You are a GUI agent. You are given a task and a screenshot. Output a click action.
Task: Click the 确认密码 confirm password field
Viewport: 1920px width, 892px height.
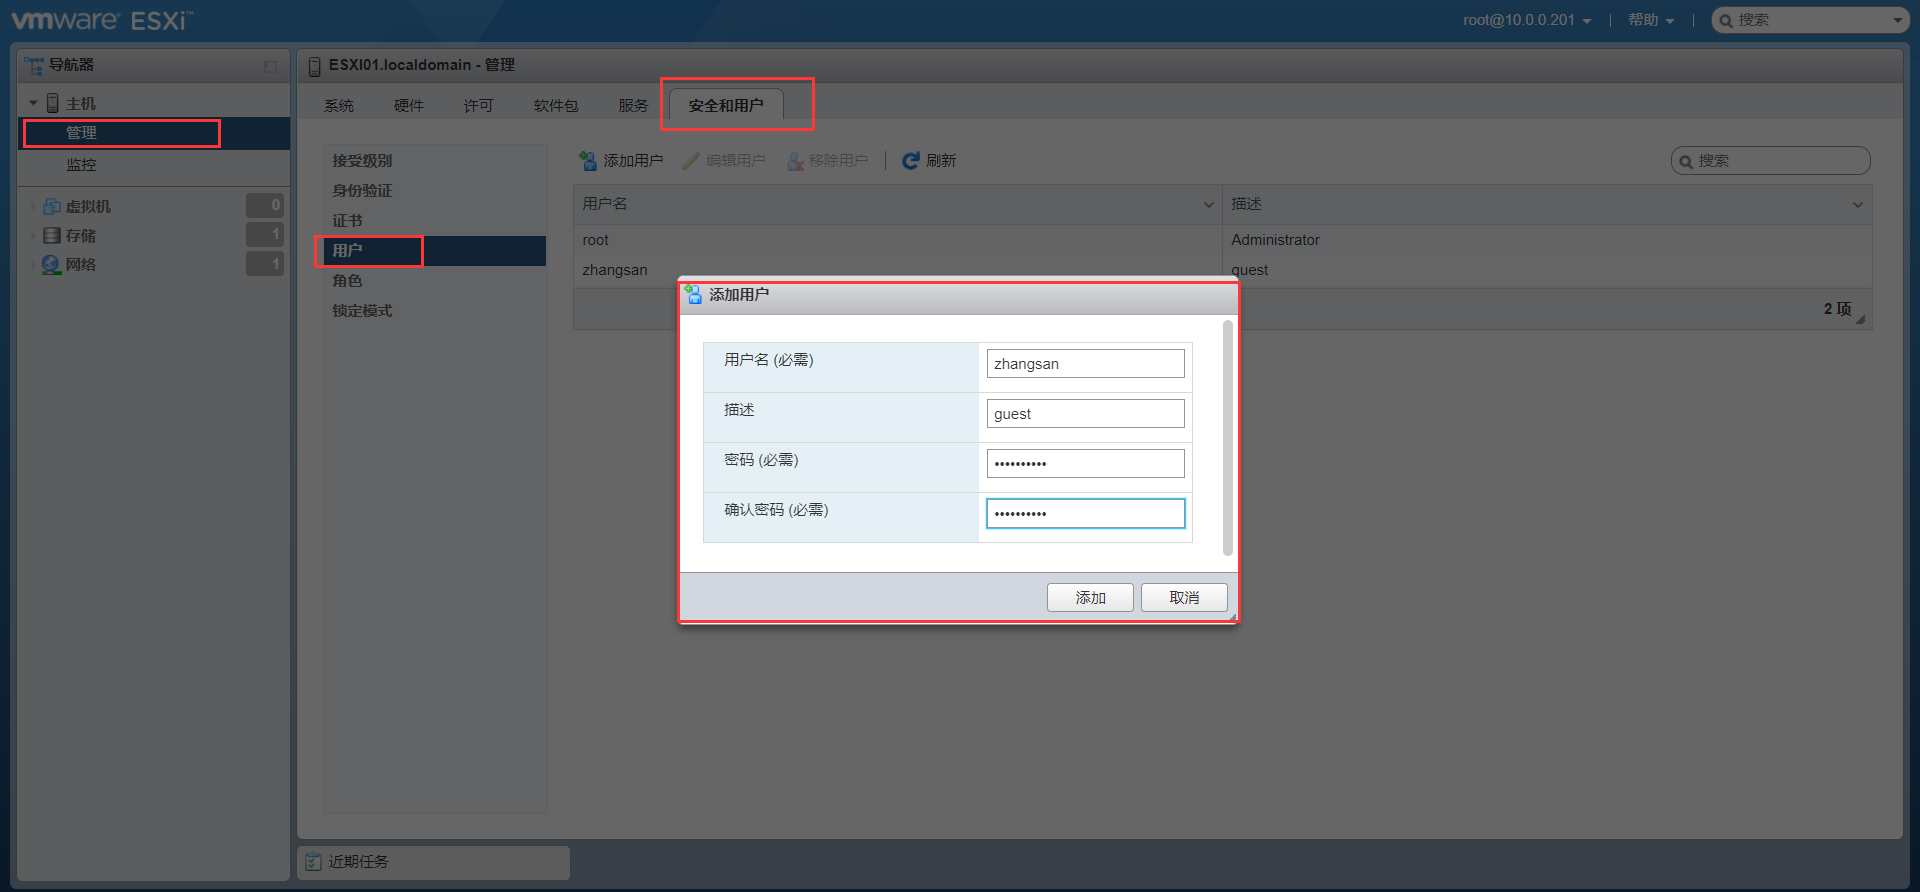1086,514
